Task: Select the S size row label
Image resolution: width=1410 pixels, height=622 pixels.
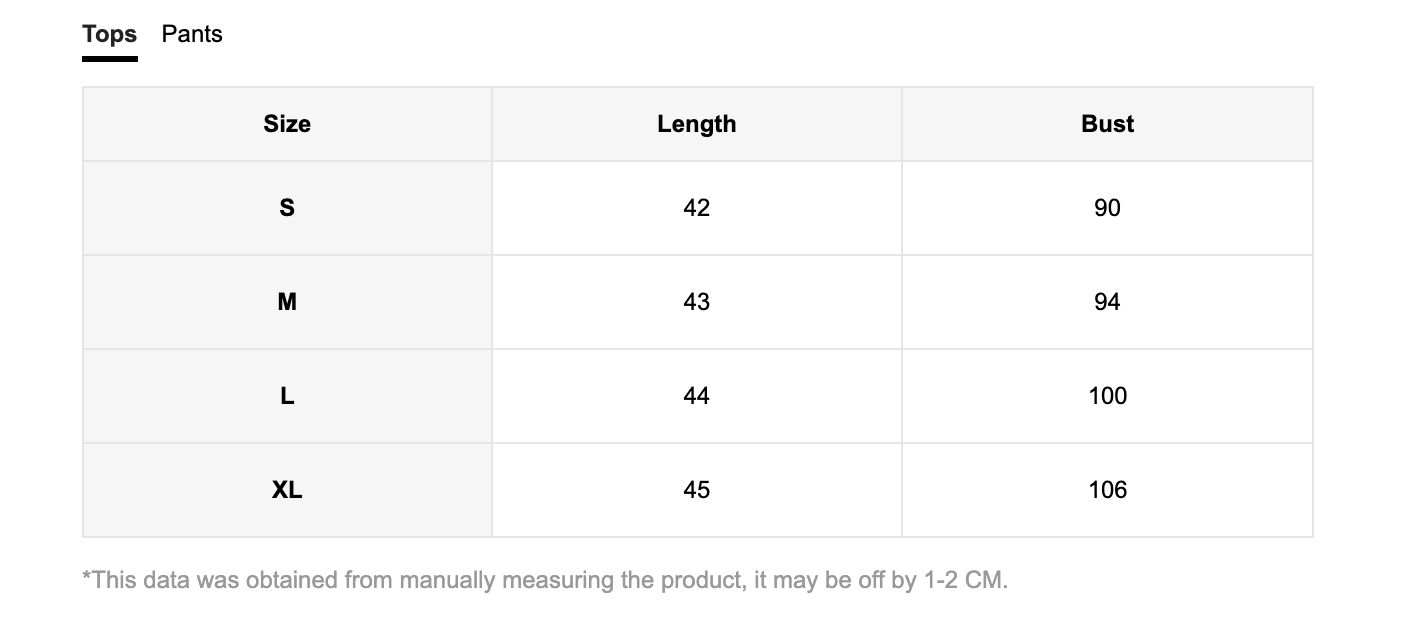Action: pyautogui.click(x=287, y=208)
